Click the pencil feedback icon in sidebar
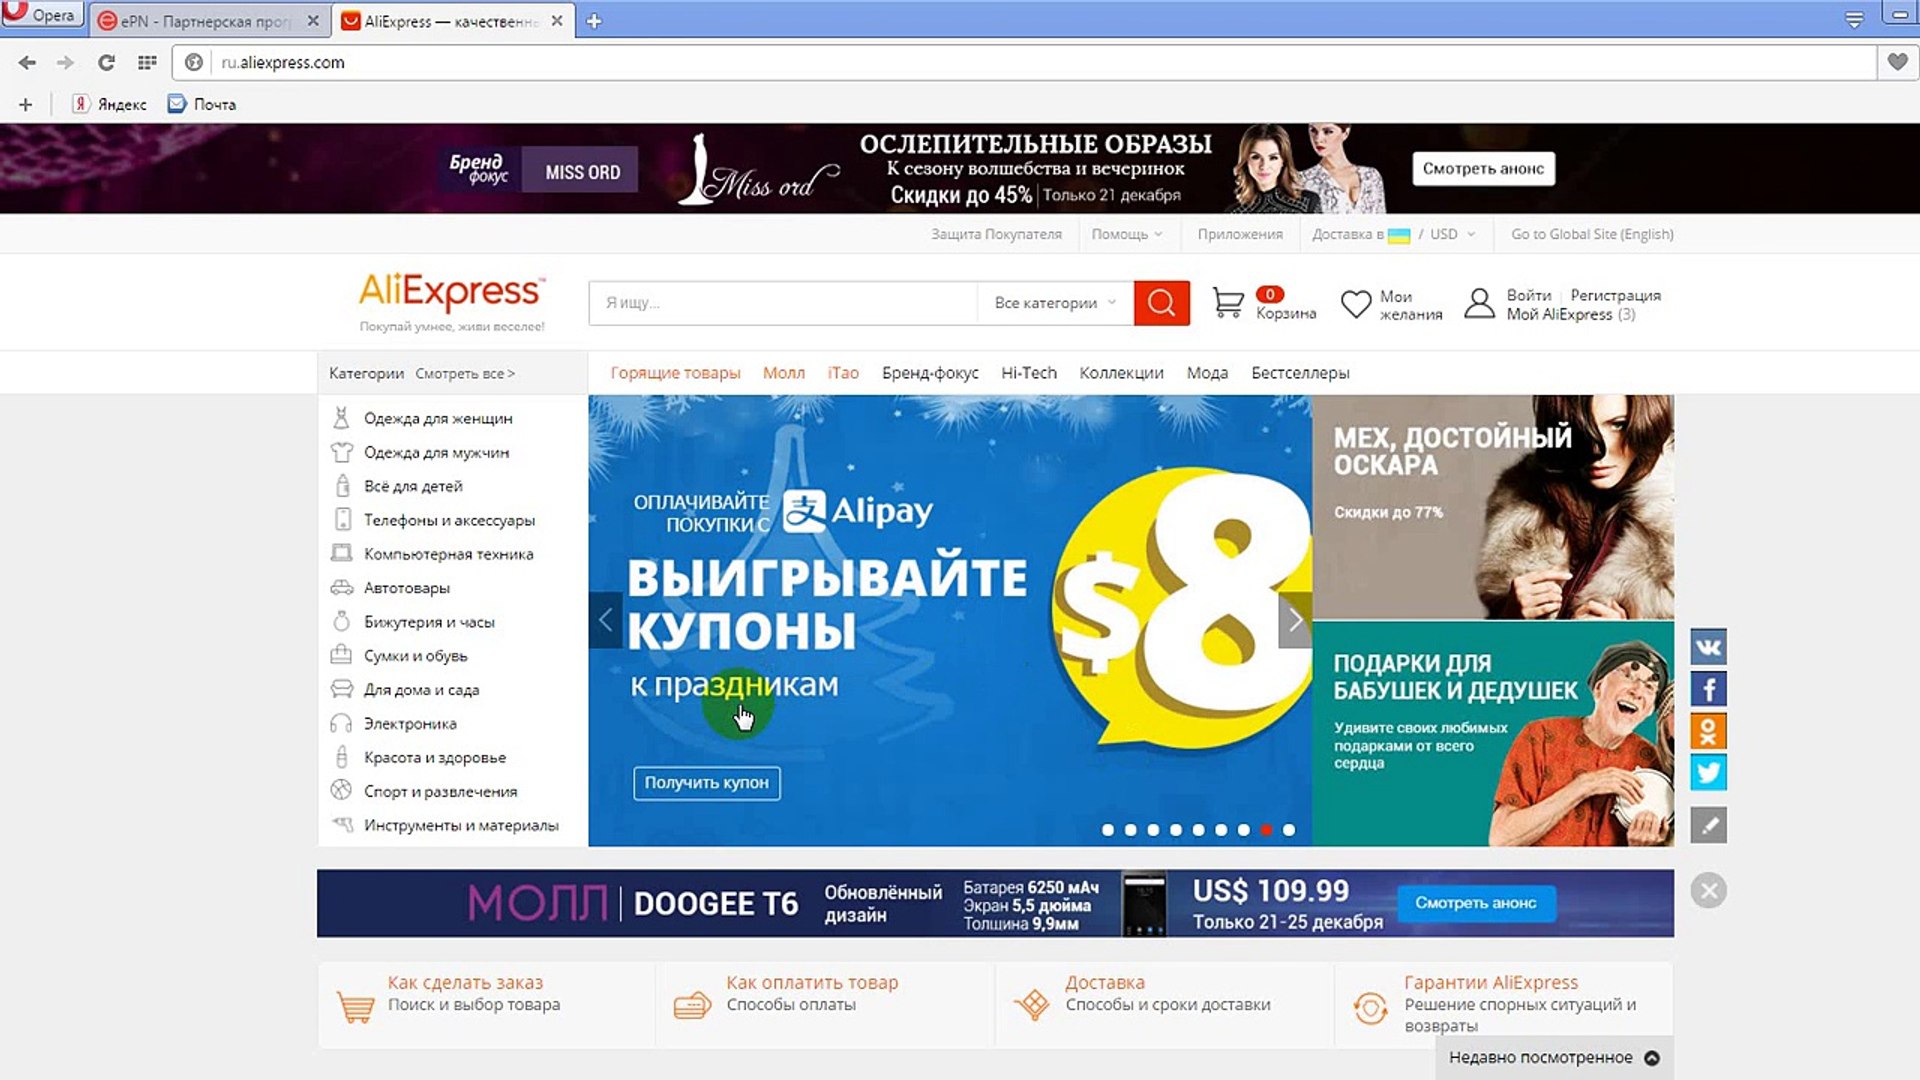 pyautogui.click(x=1708, y=825)
